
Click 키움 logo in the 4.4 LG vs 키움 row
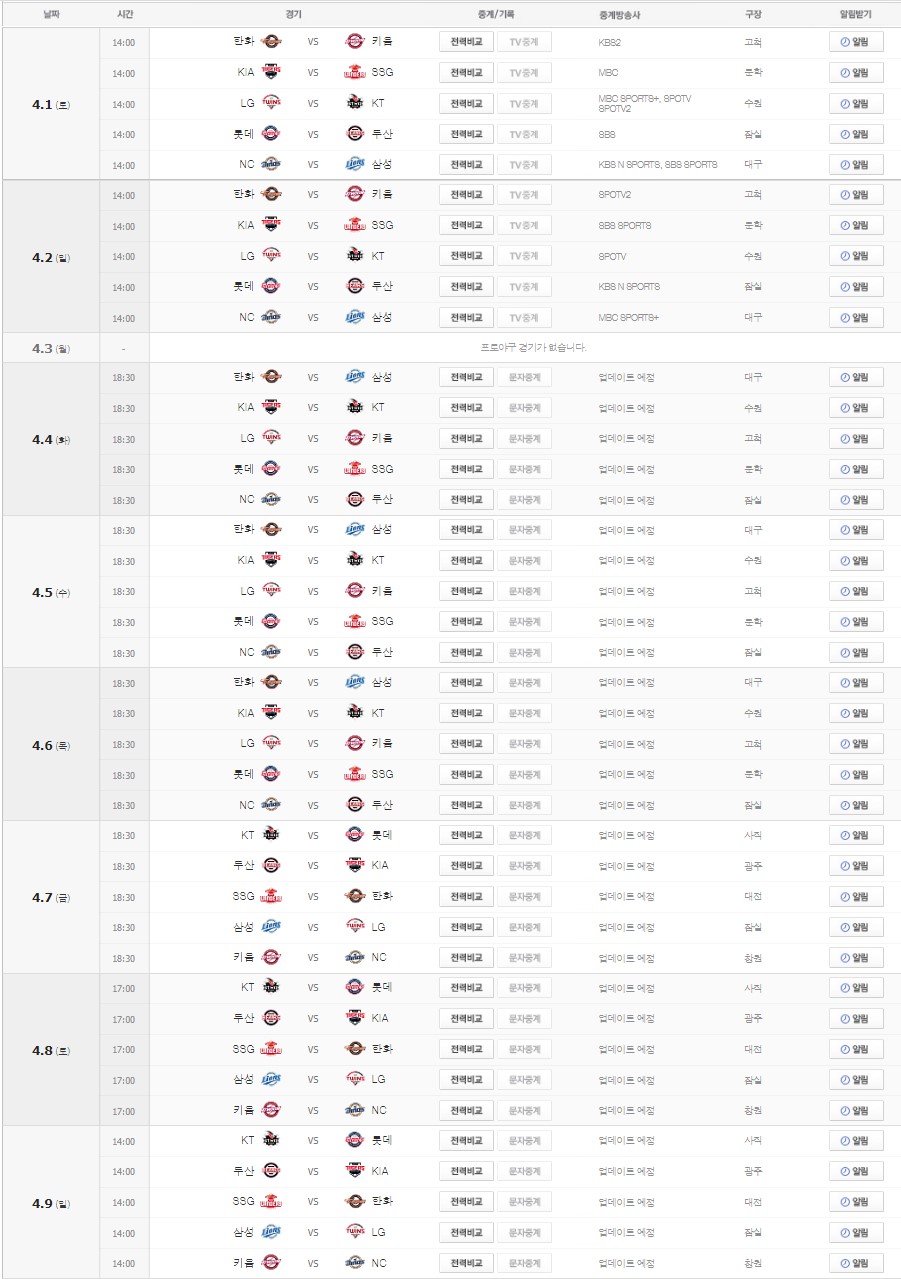tap(355, 438)
